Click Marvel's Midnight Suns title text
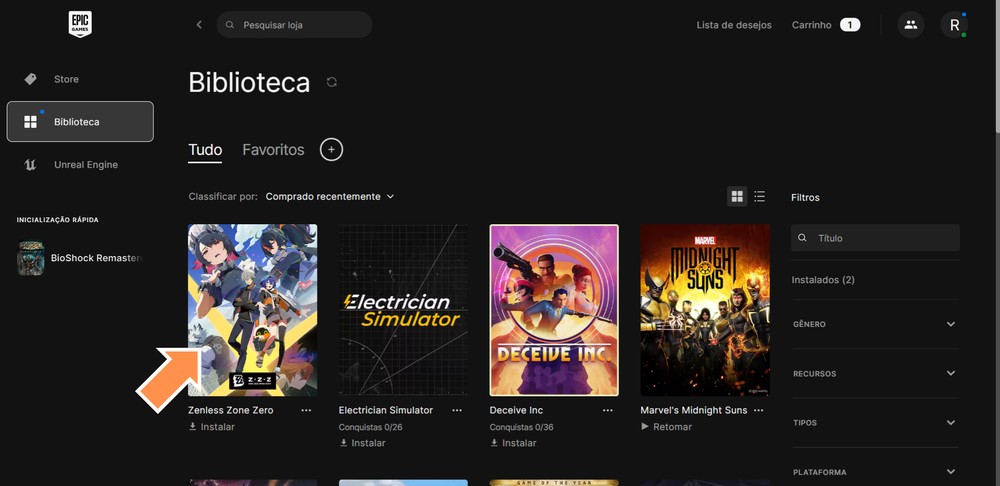 click(x=694, y=410)
